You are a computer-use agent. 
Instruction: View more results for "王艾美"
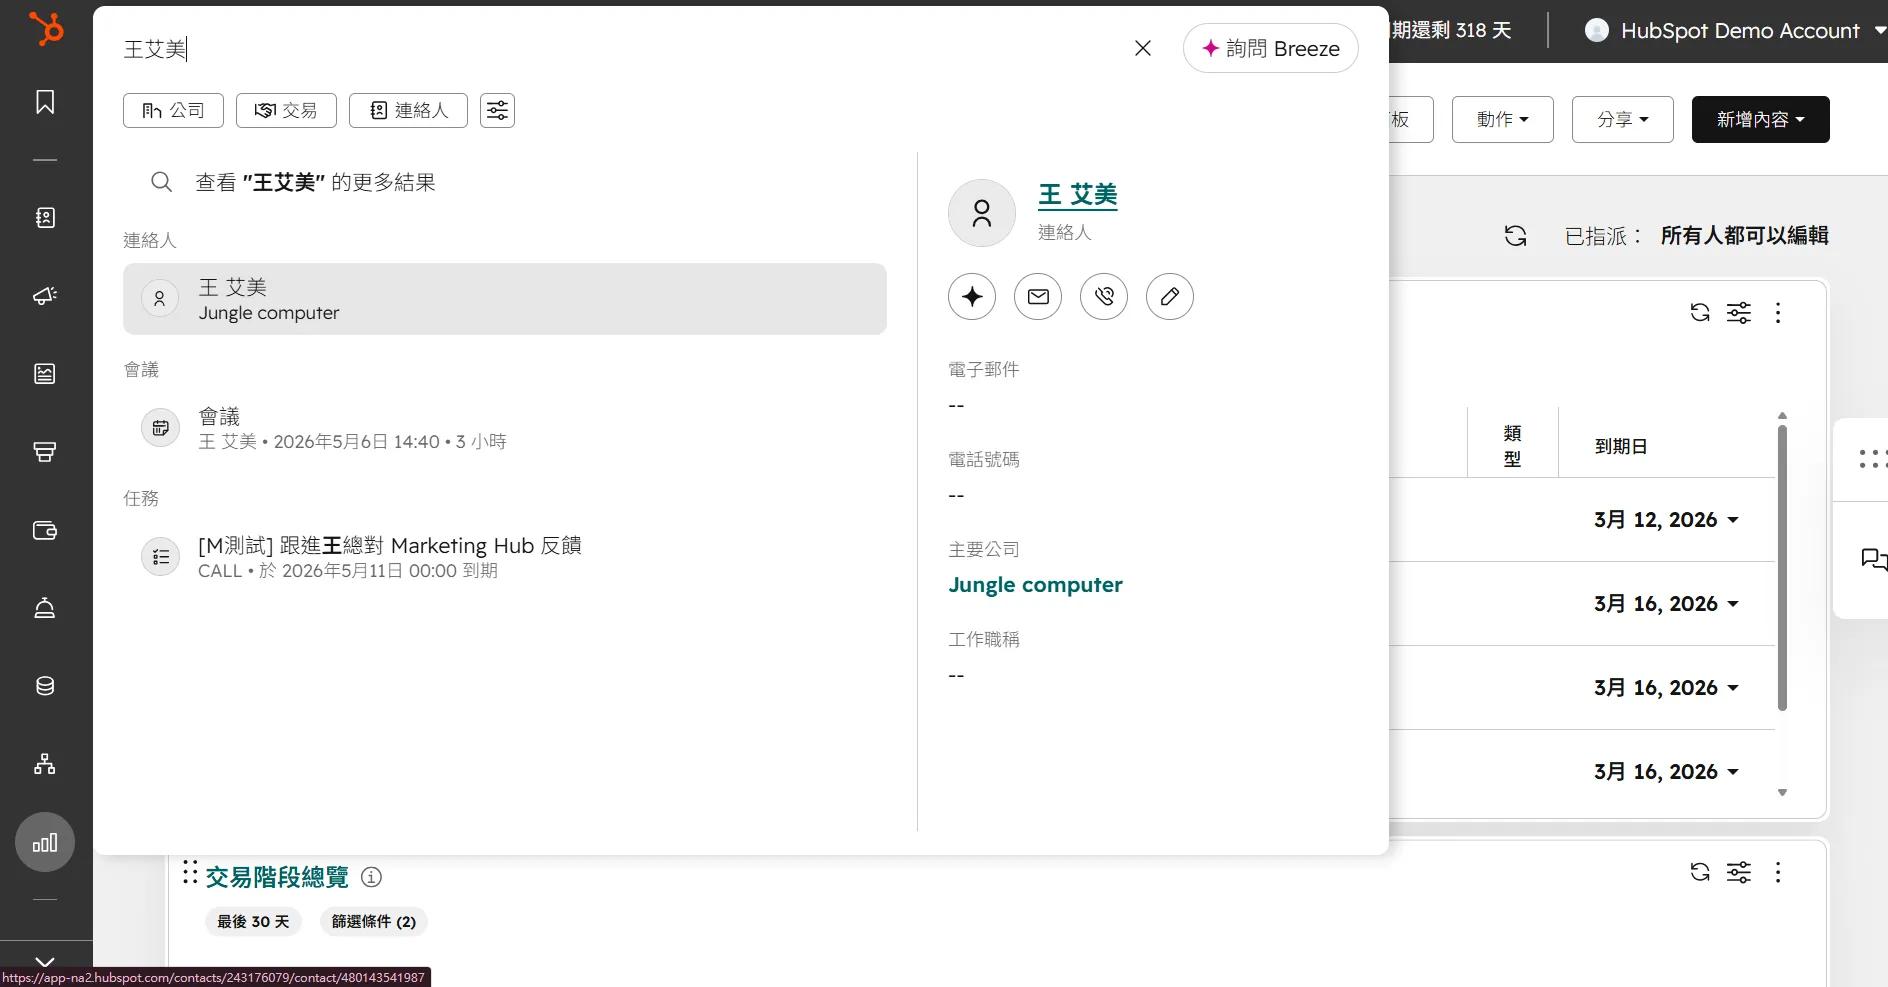tap(315, 182)
